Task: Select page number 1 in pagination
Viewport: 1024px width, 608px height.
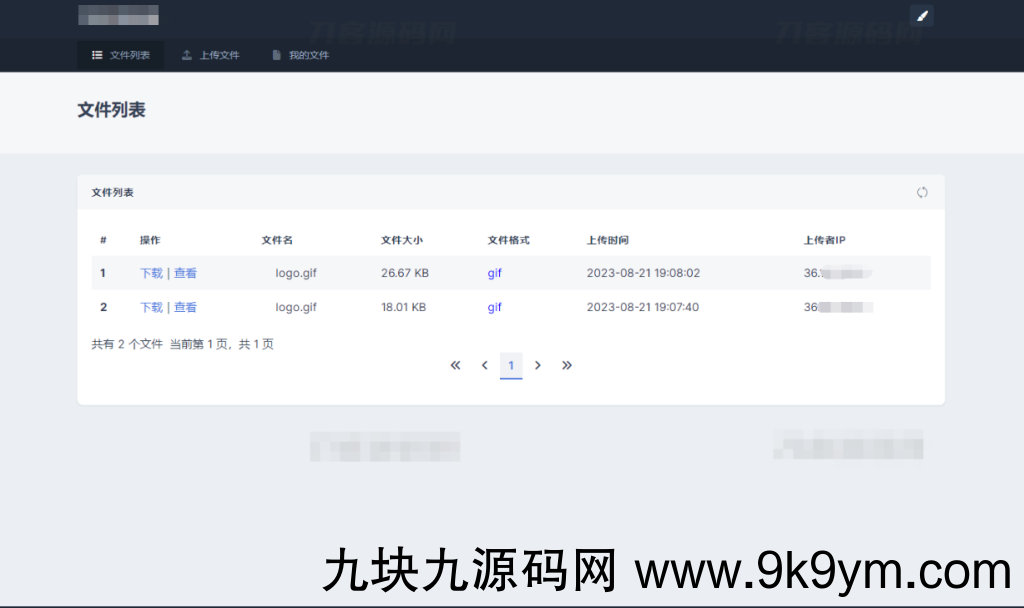Action: (x=511, y=365)
